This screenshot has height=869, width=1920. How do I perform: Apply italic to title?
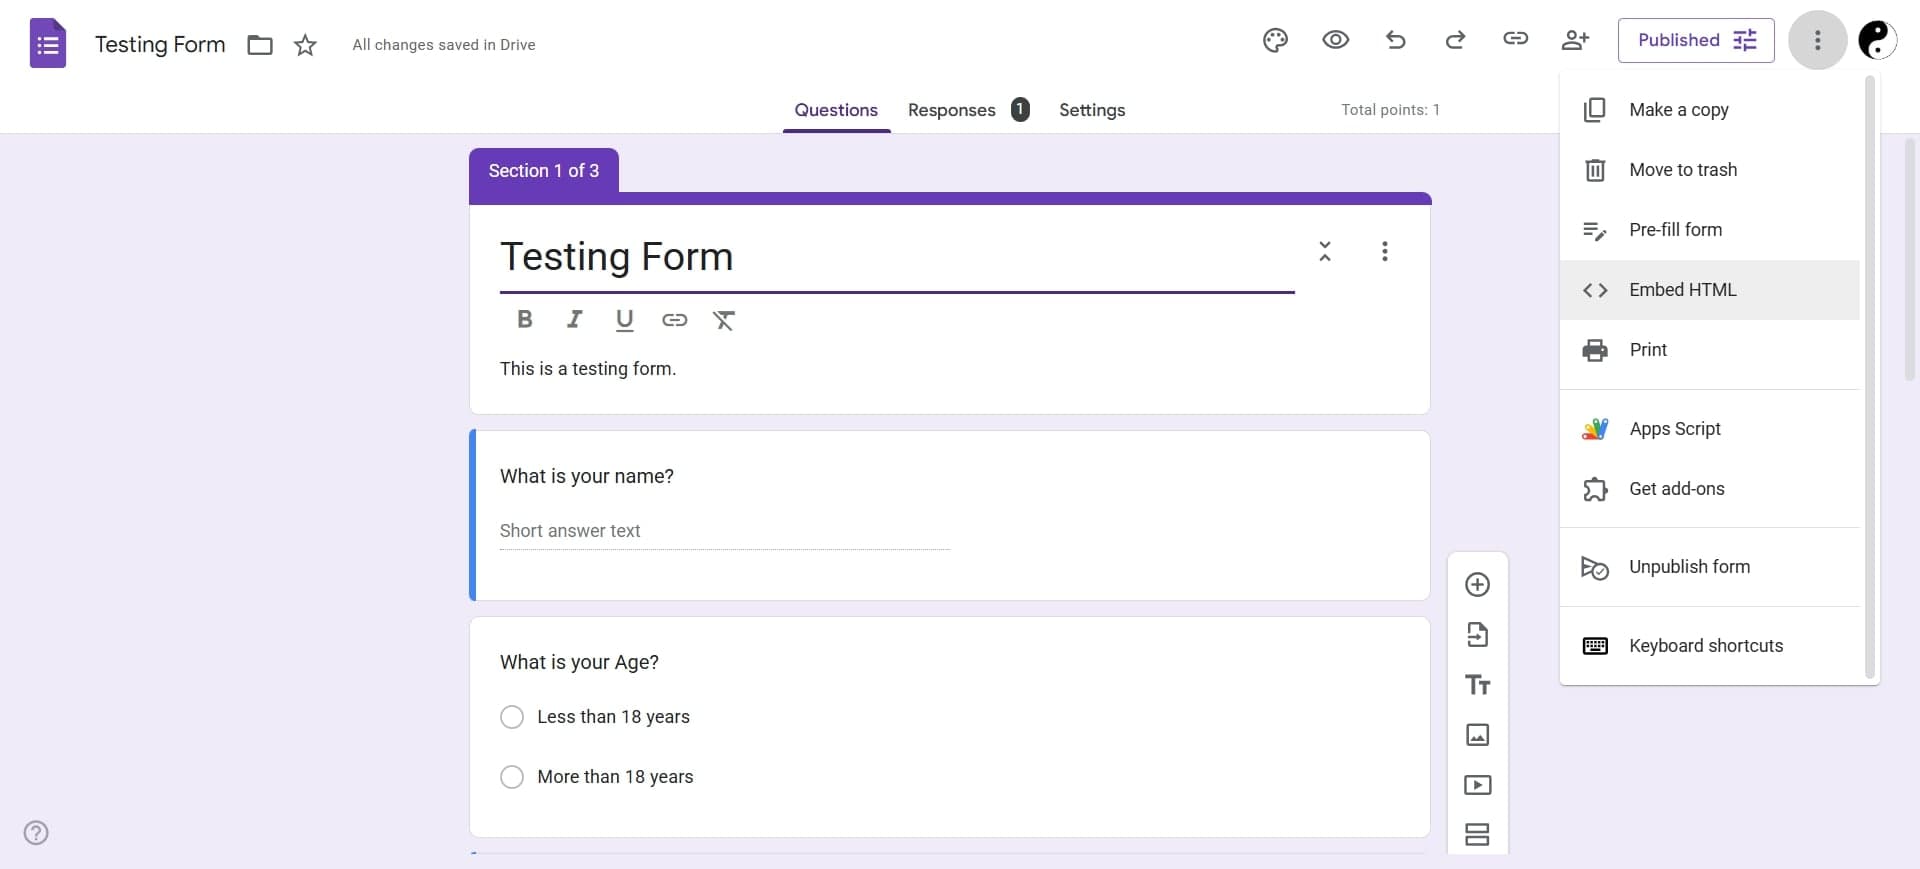coord(574,319)
